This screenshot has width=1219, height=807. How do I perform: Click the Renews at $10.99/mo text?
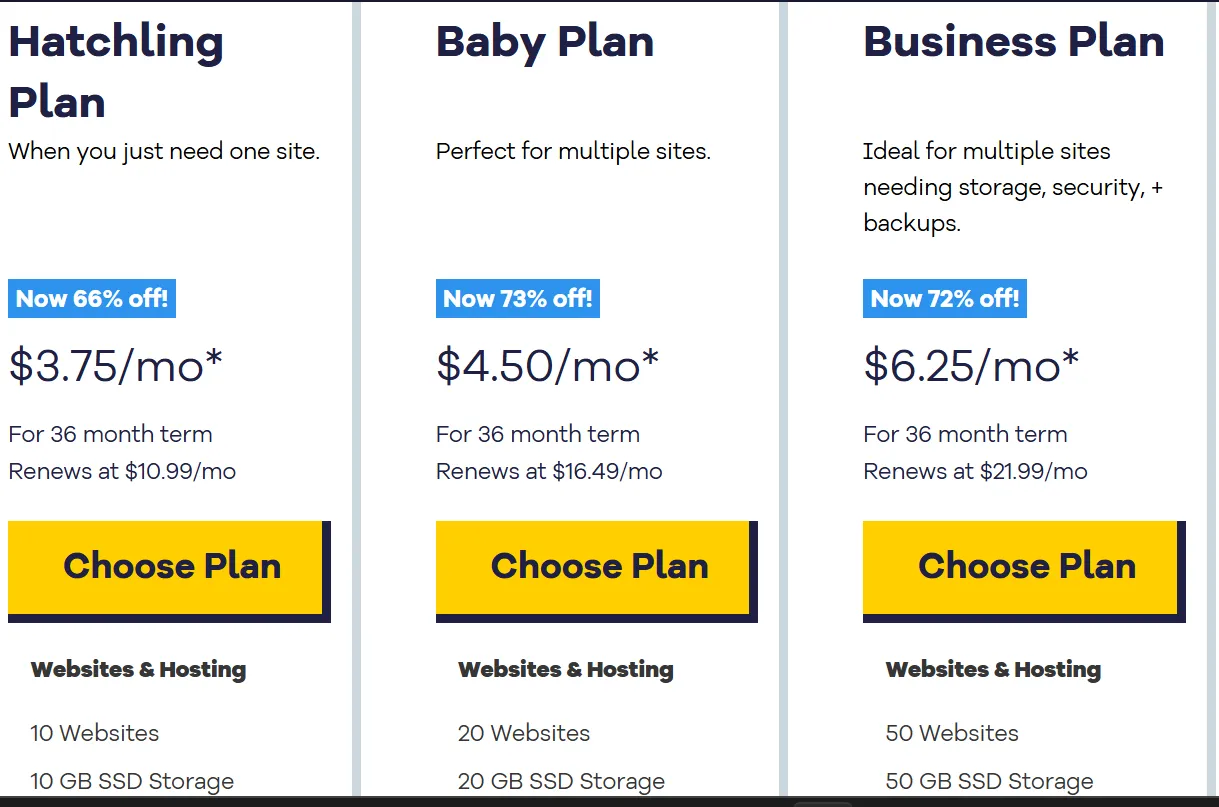coord(122,471)
